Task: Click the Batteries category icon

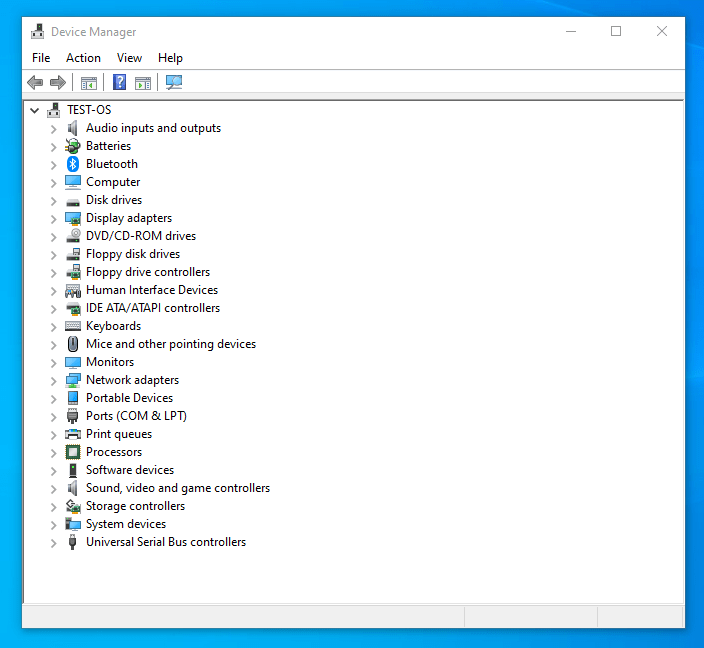Action: tap(73, 146)
